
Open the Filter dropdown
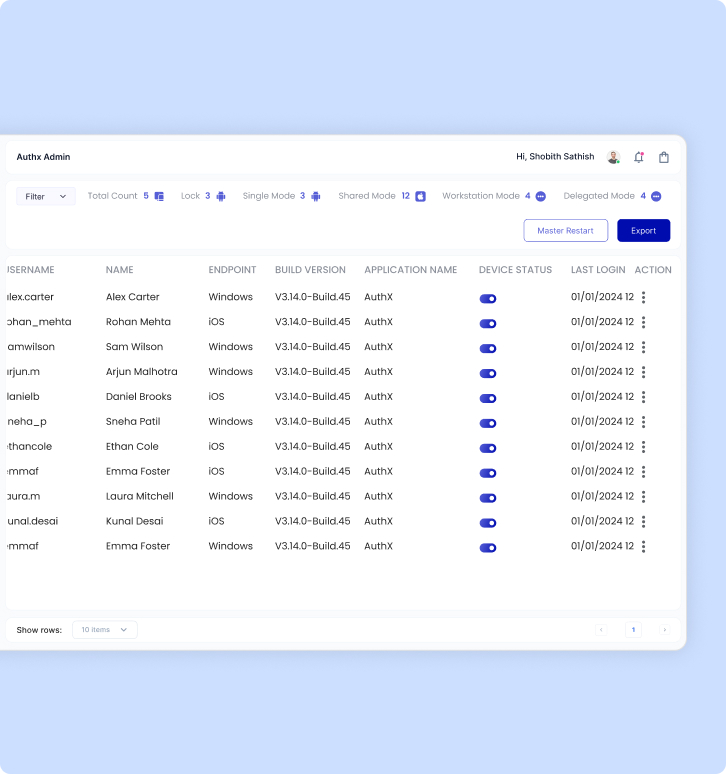click(46, 196)
